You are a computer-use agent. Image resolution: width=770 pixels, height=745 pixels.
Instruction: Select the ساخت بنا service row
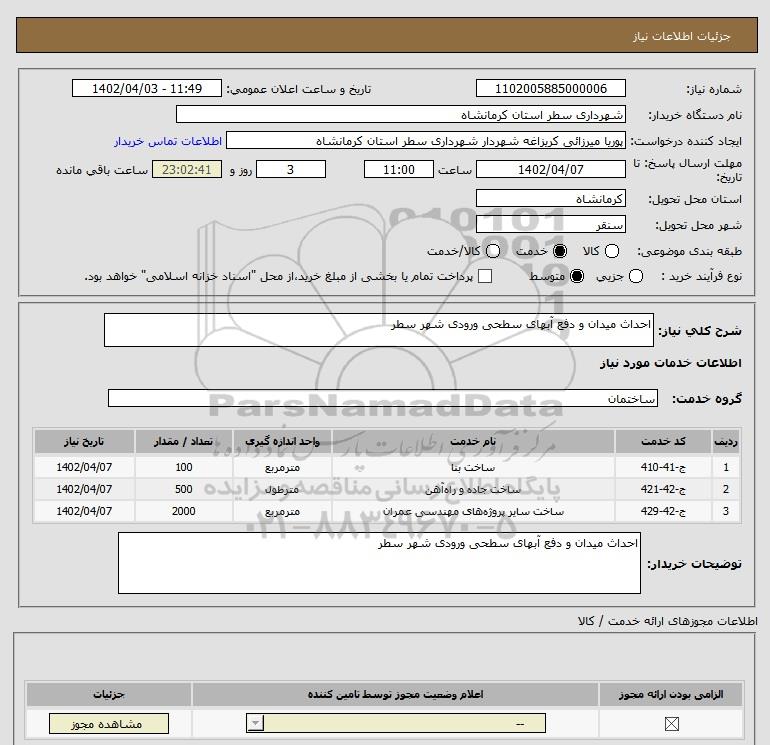coord(387,468)
